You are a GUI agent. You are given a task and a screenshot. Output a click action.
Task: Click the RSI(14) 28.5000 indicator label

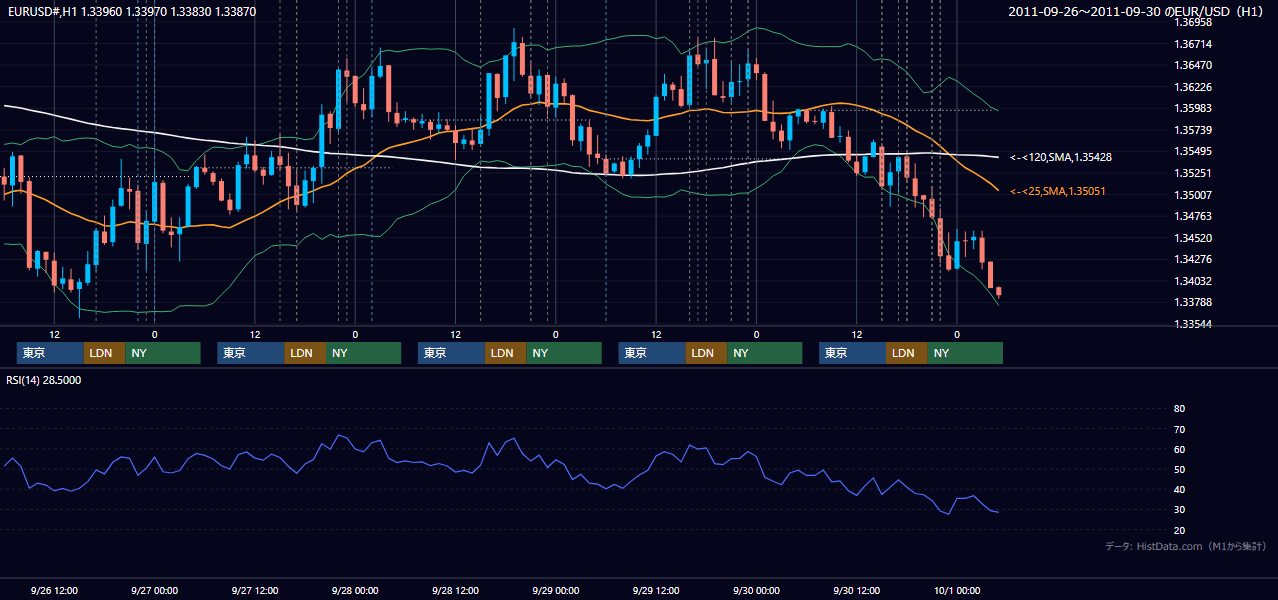coord(44,380)
